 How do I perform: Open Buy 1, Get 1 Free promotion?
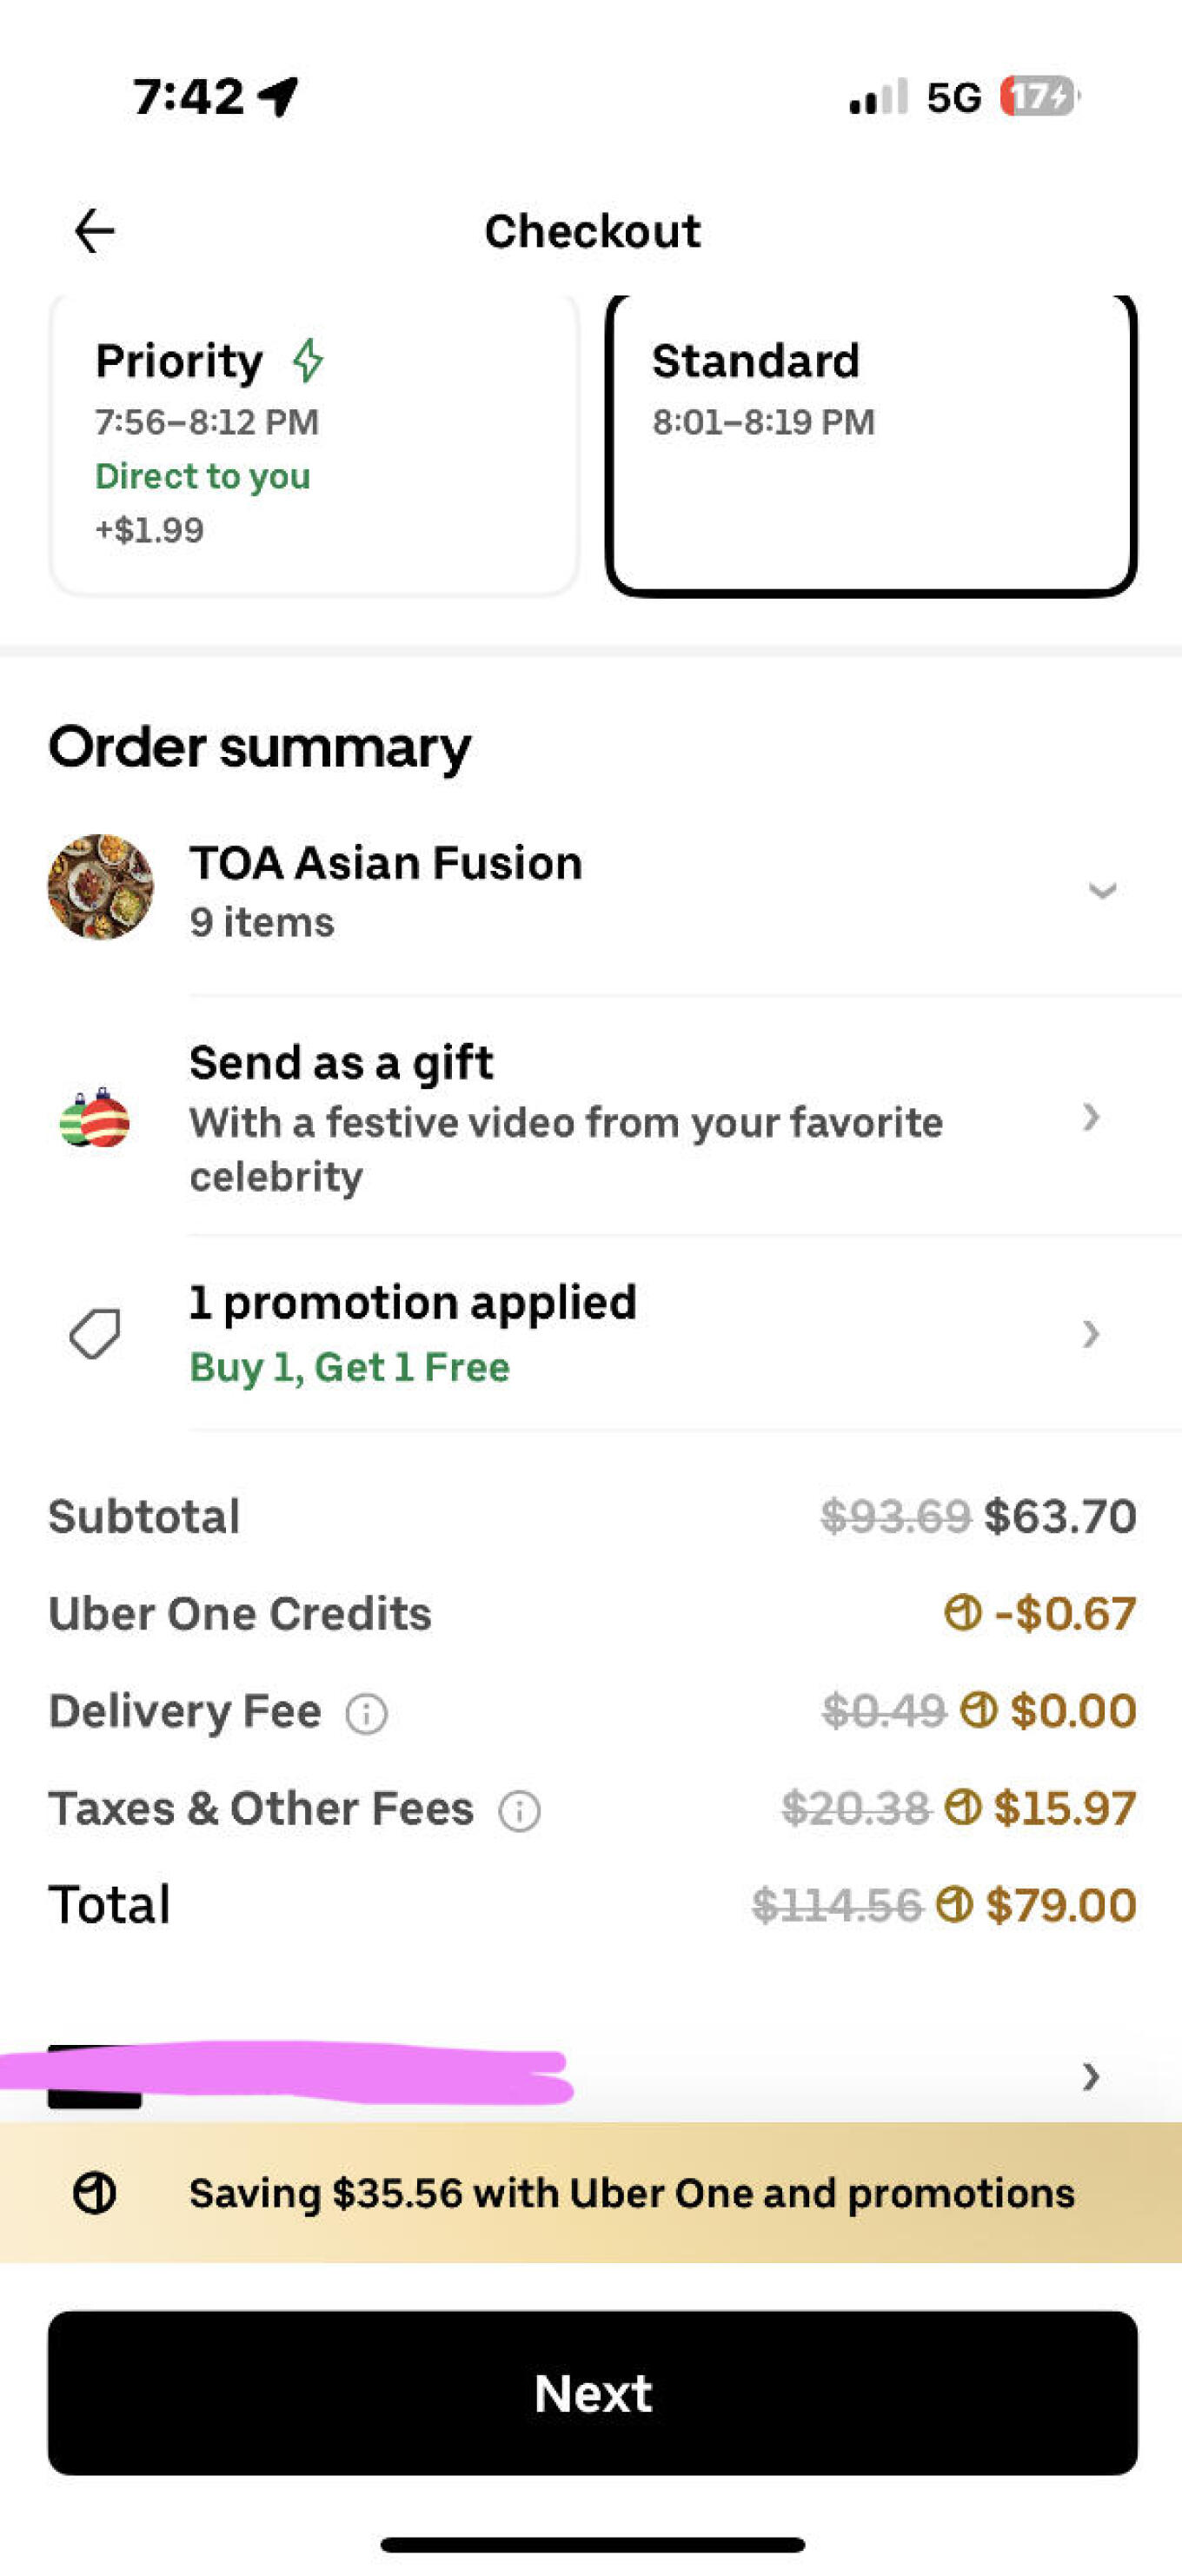(x=349, y=1367)
